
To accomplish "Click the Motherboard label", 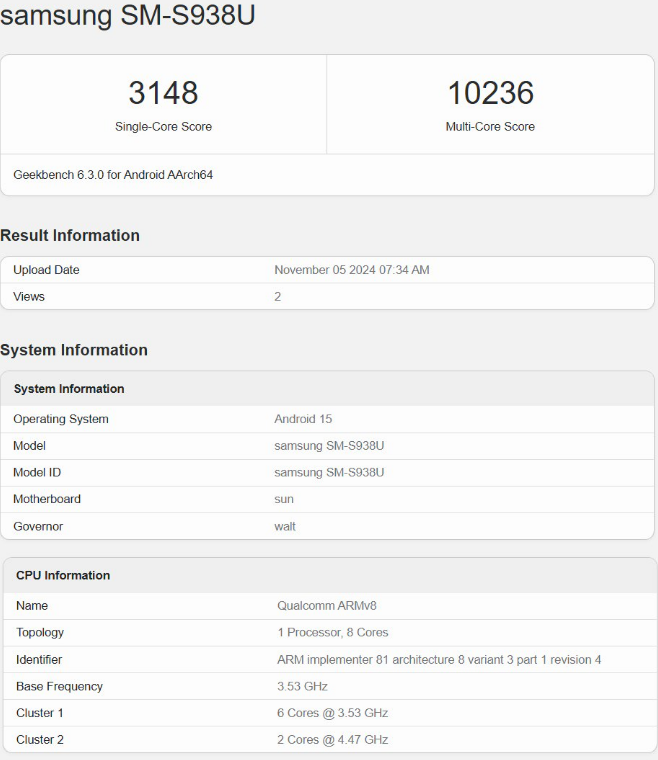I will [47, 499].
